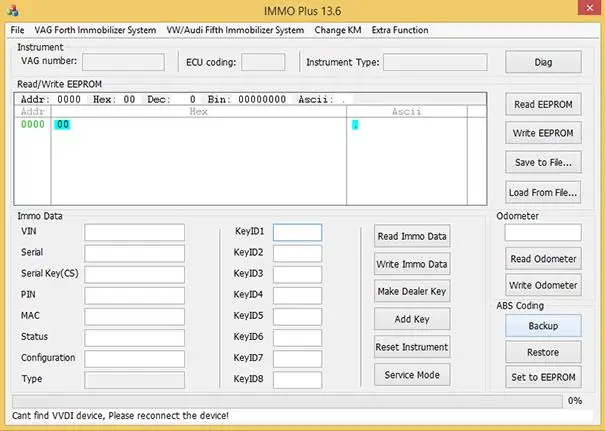605x431 pixels.
Task: Open VAG Forth Immobilizer System menu
Action: point(95,30)
